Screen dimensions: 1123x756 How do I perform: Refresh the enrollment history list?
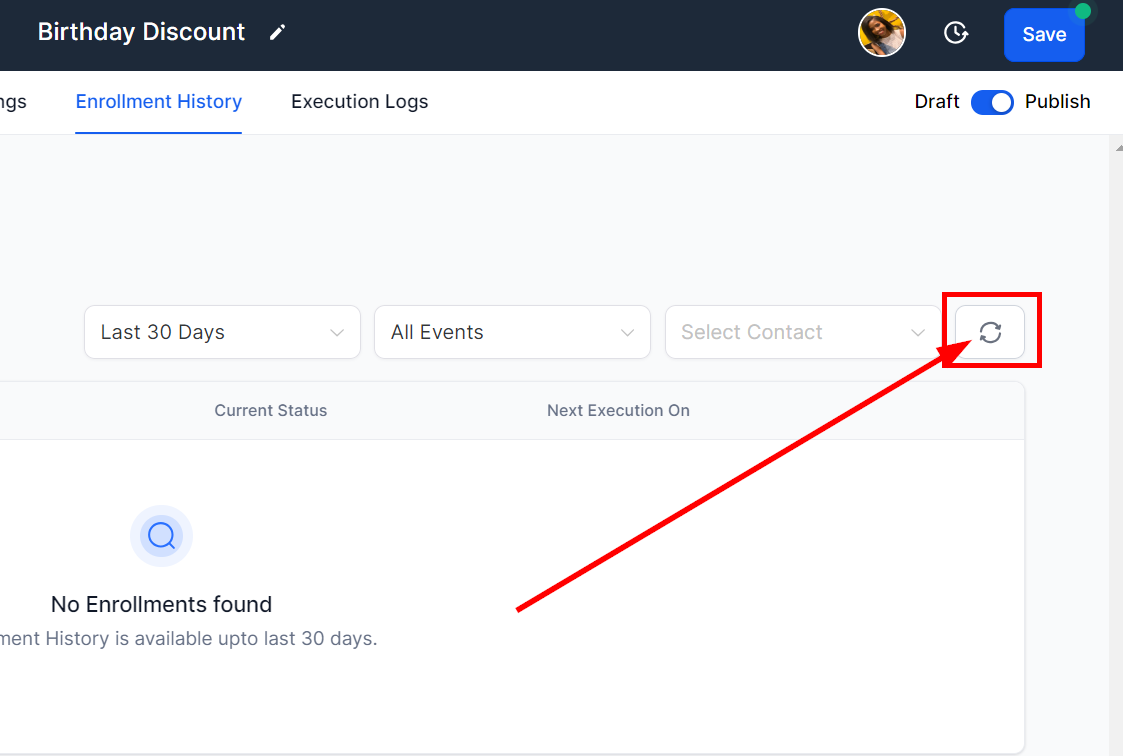click(x=990, y=332)
